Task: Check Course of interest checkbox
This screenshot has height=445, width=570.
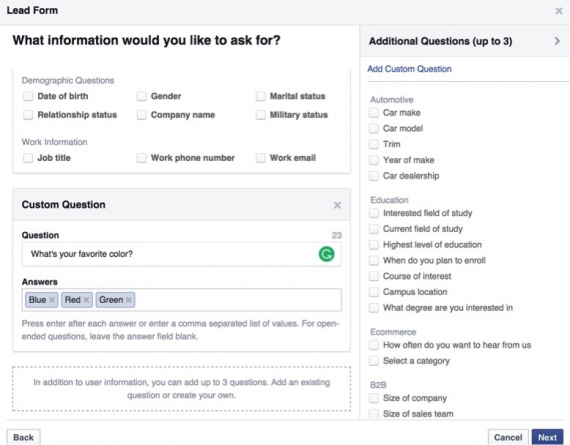Action: click(374, 276)
